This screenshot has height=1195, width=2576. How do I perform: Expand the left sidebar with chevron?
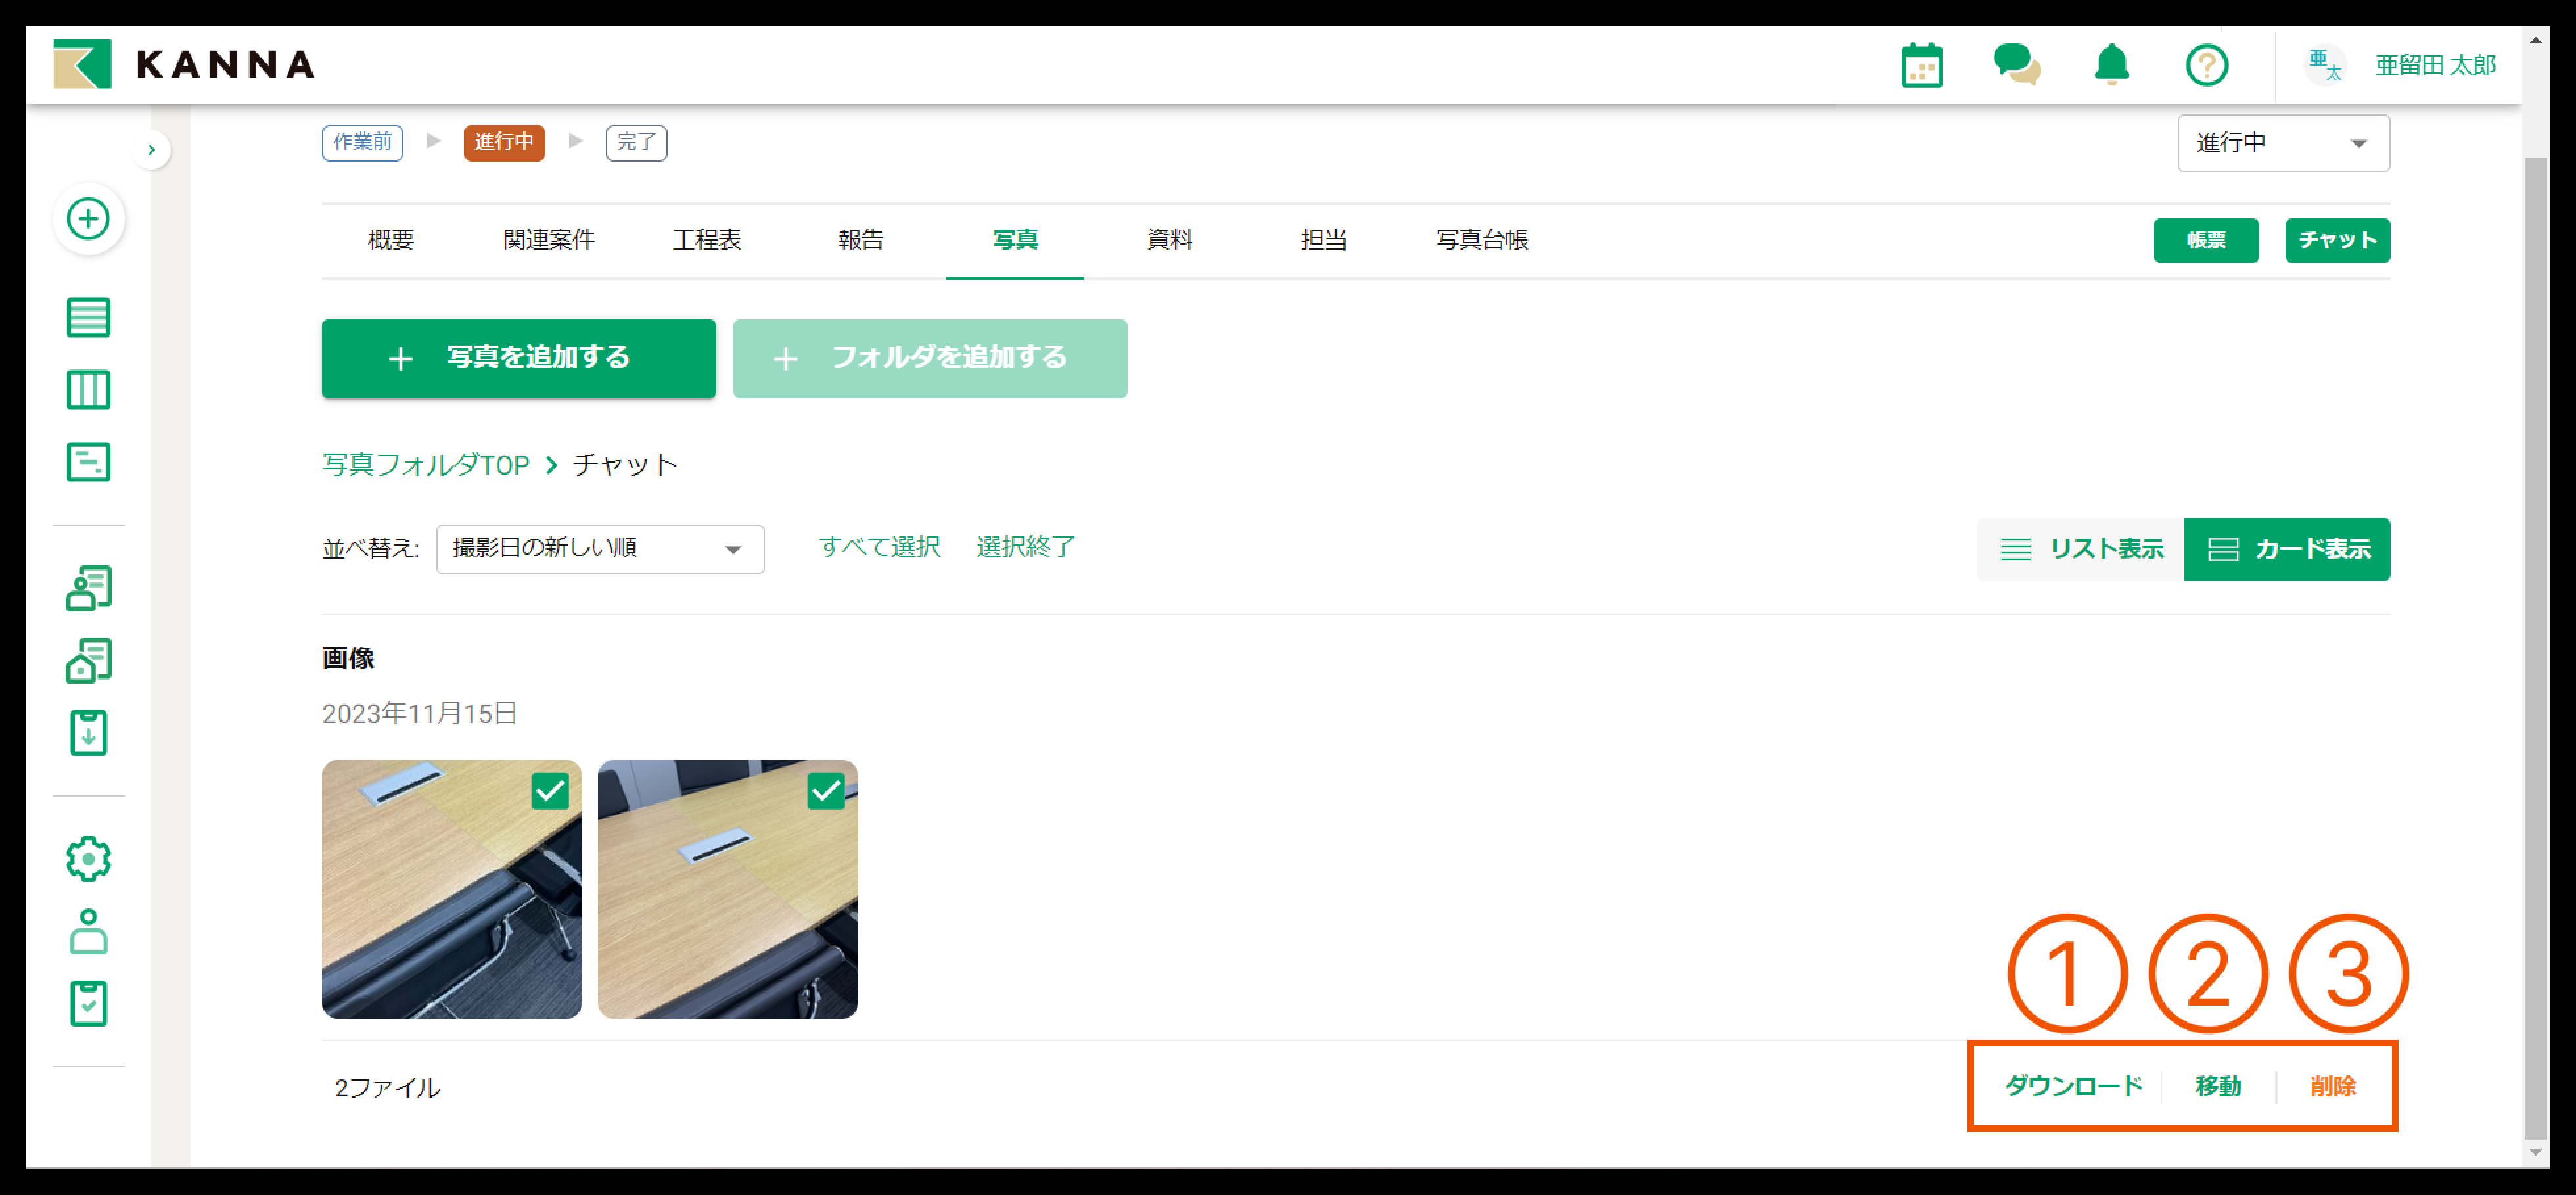[x=151, y=150]
